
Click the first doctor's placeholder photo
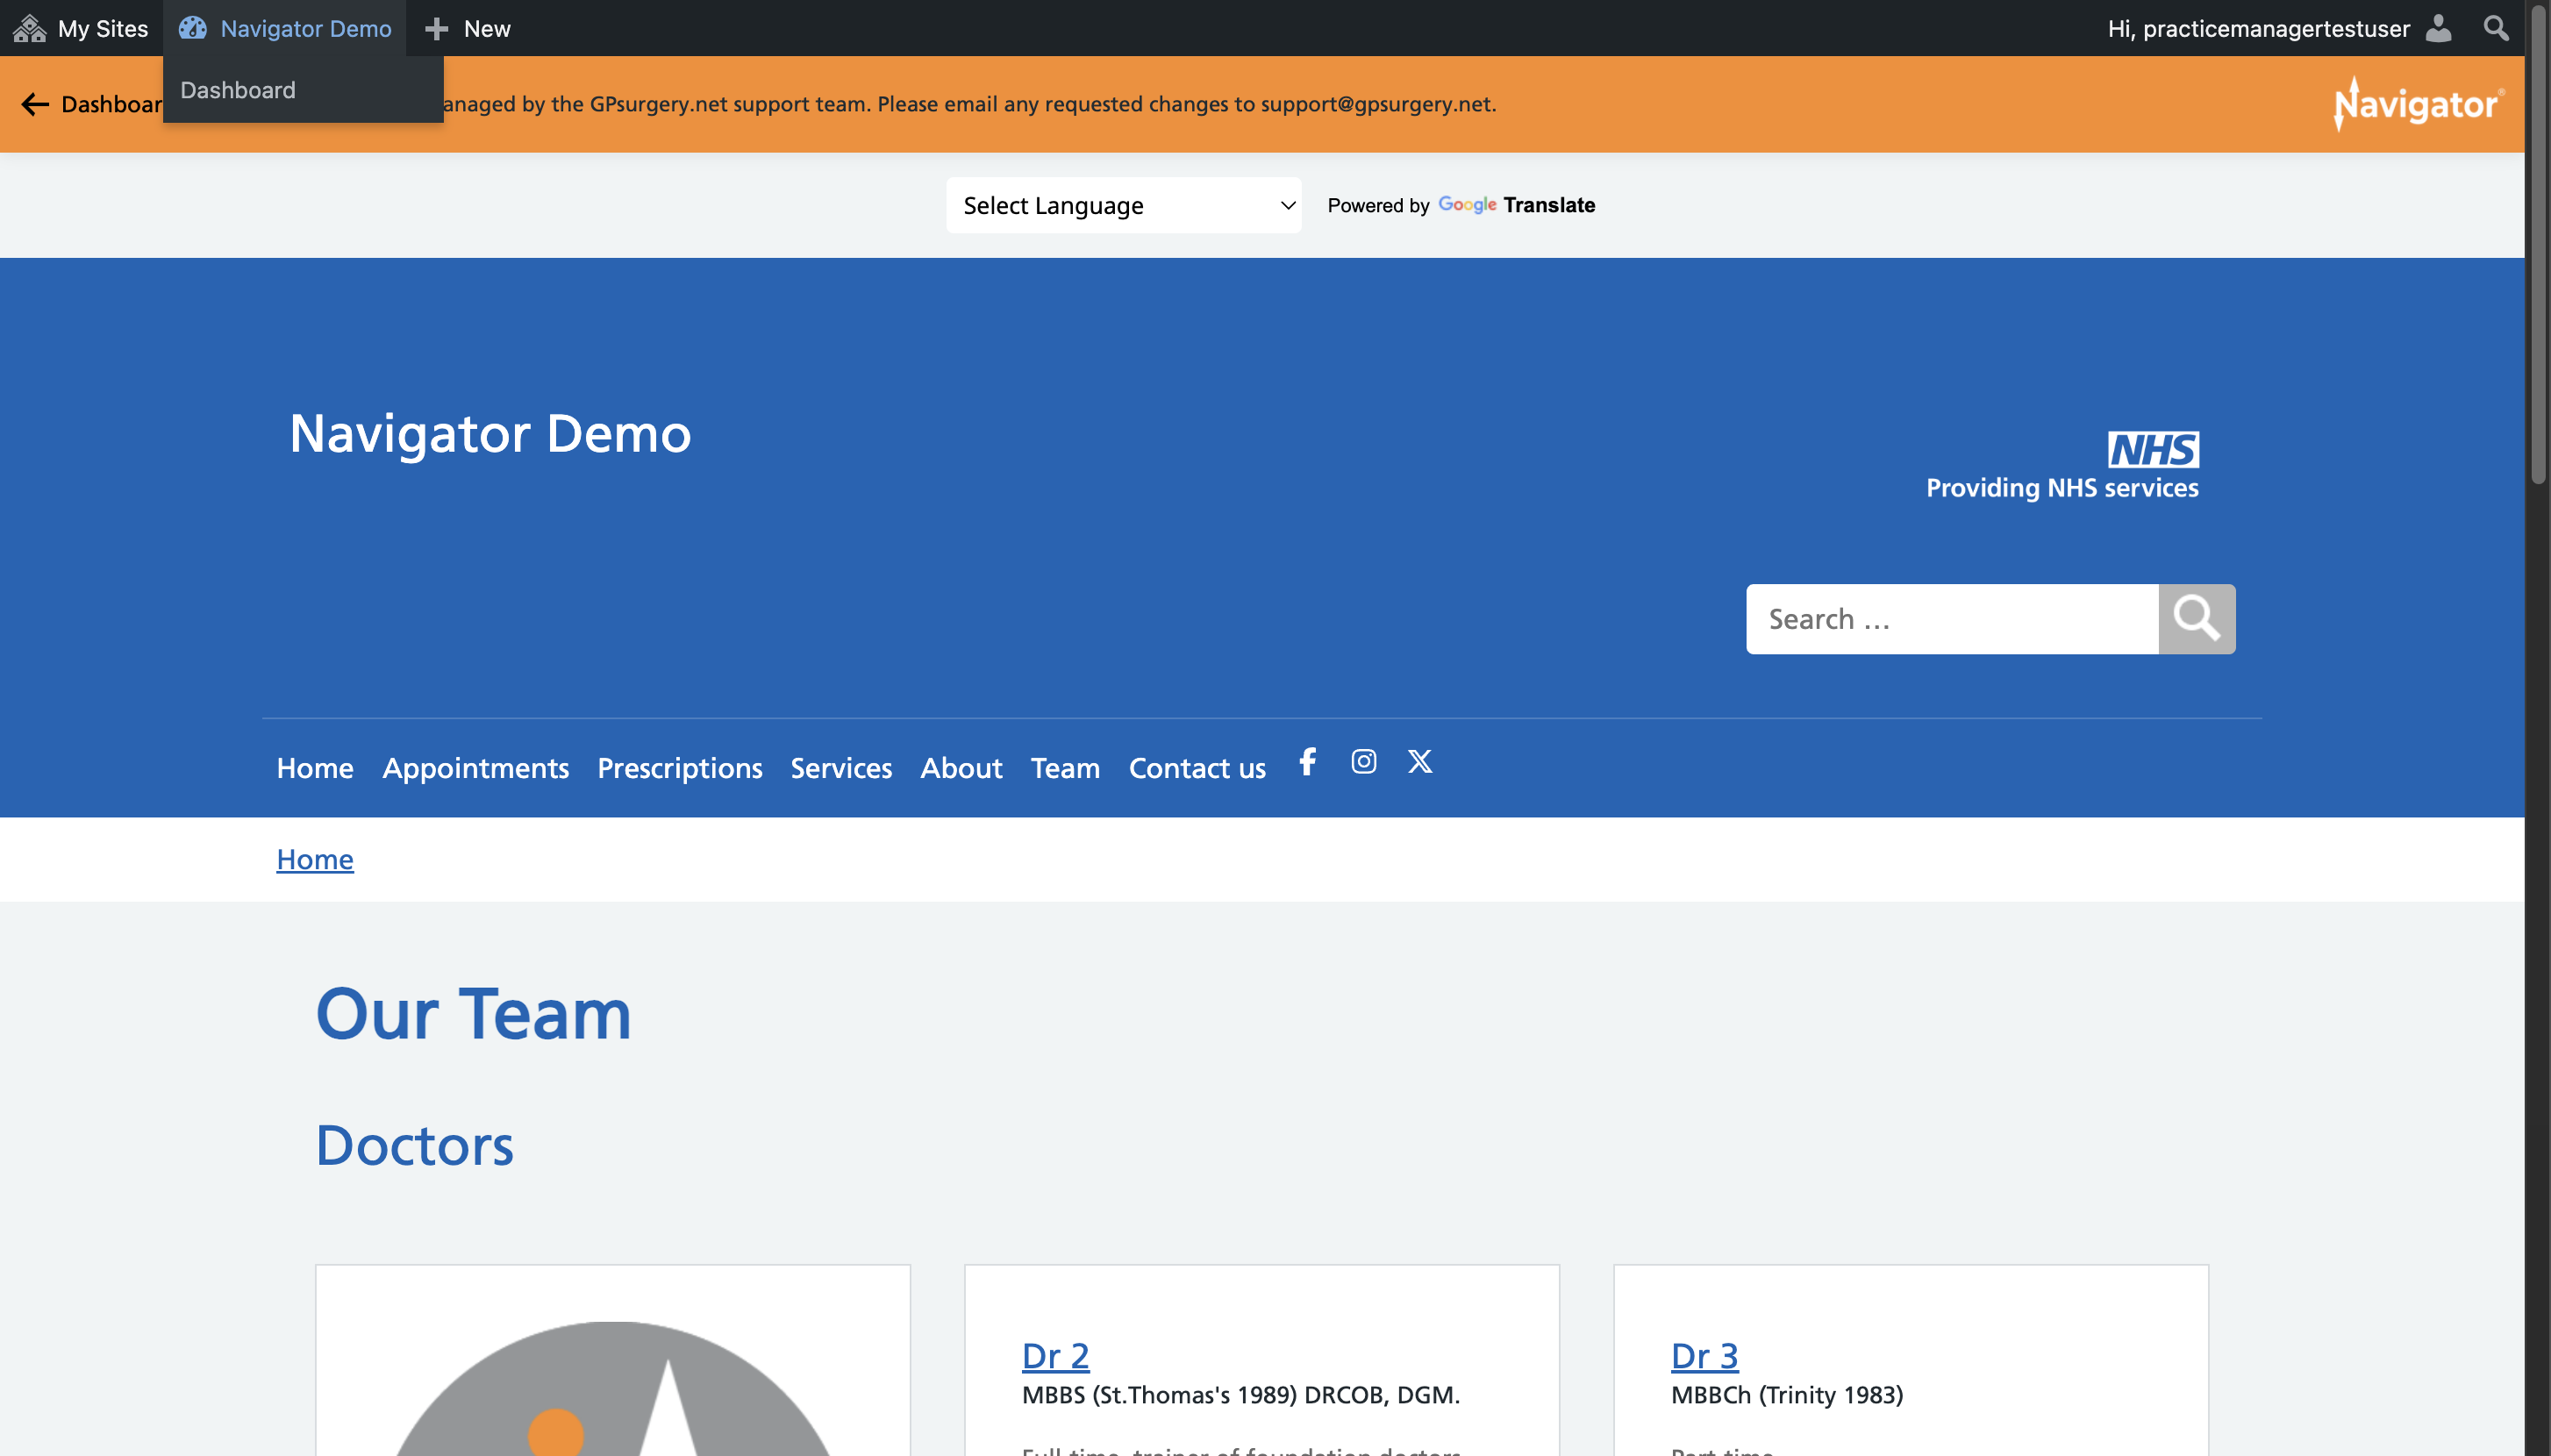pos(613,1388)
